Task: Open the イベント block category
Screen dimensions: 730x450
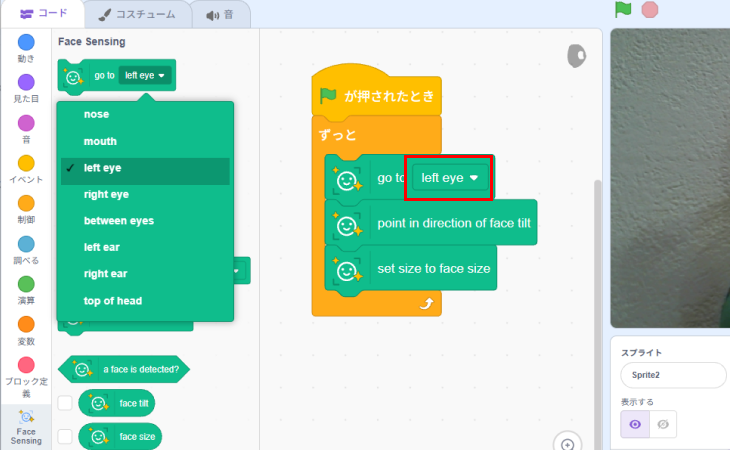Action: 26,163
